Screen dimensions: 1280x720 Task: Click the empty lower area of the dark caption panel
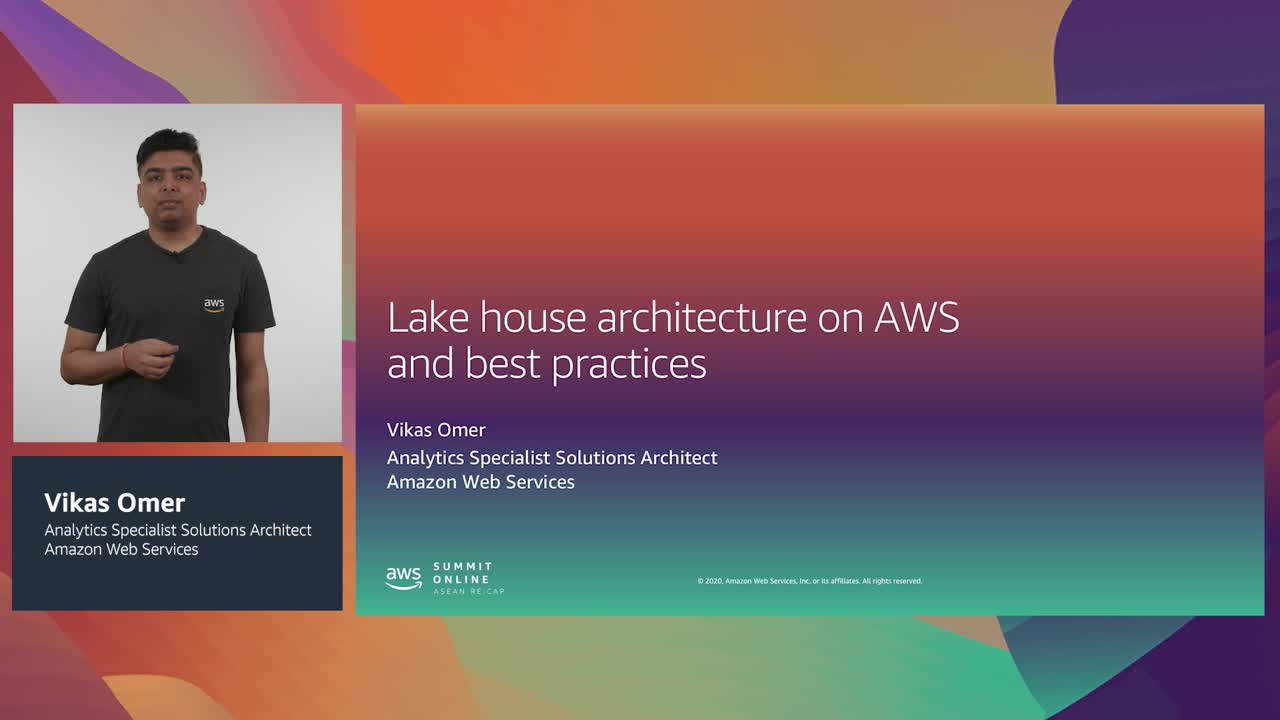pyautogui.click(x=177, y=586)
